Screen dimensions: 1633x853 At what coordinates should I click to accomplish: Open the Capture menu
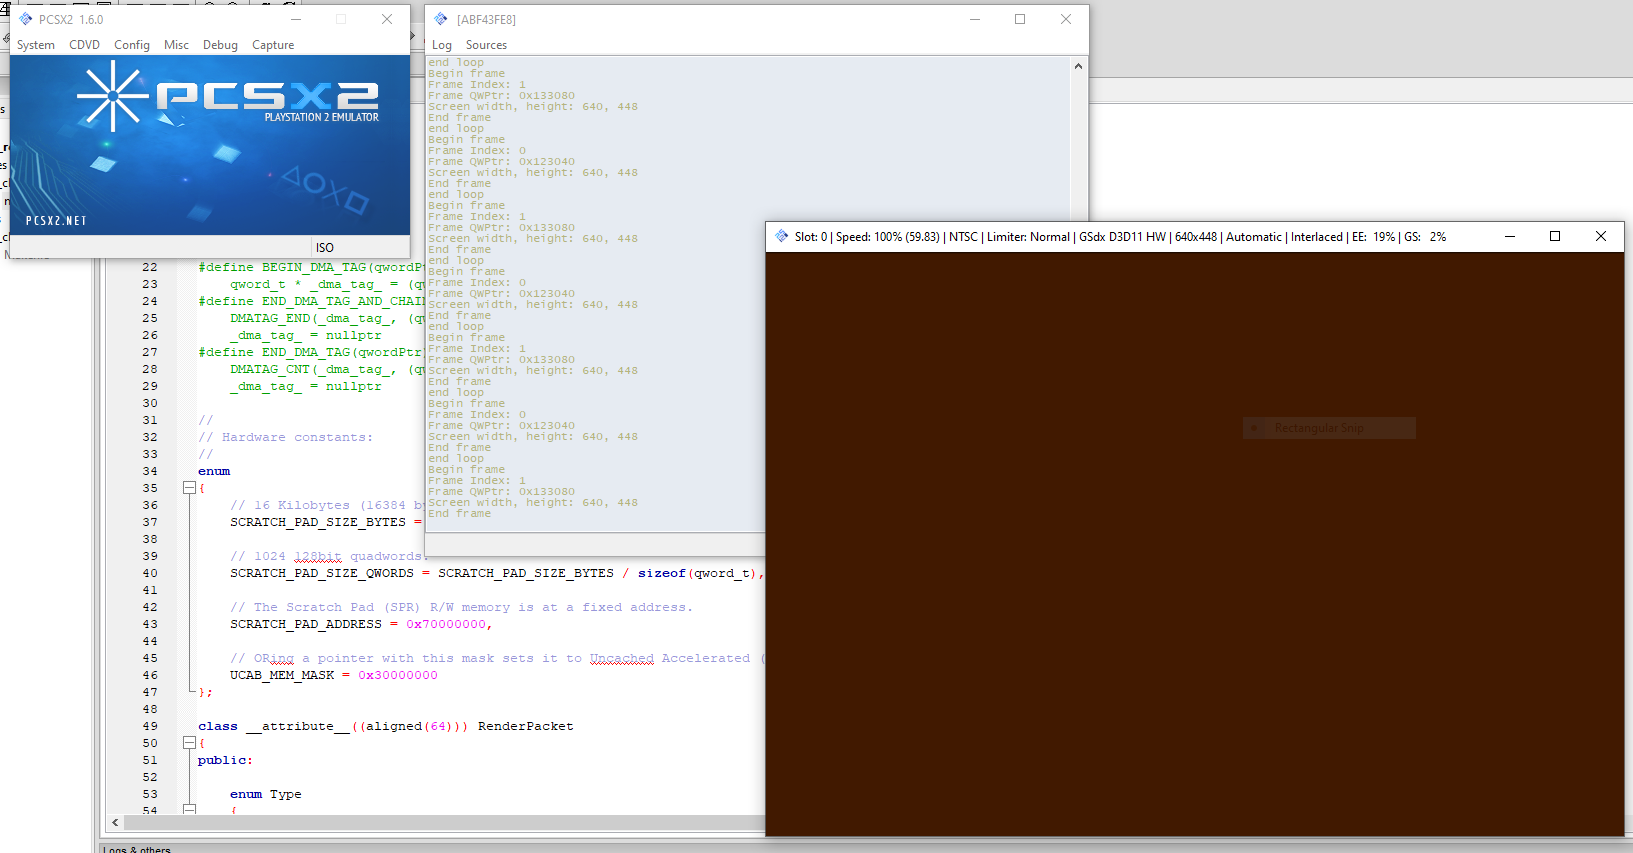tap(273, 45)
